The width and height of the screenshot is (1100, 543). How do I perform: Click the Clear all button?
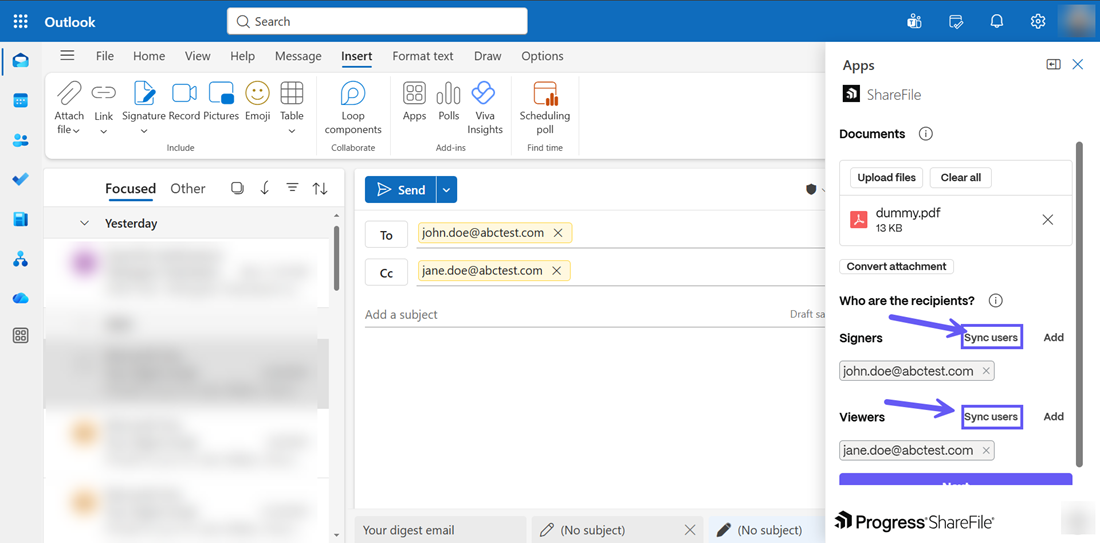[960, 177]
